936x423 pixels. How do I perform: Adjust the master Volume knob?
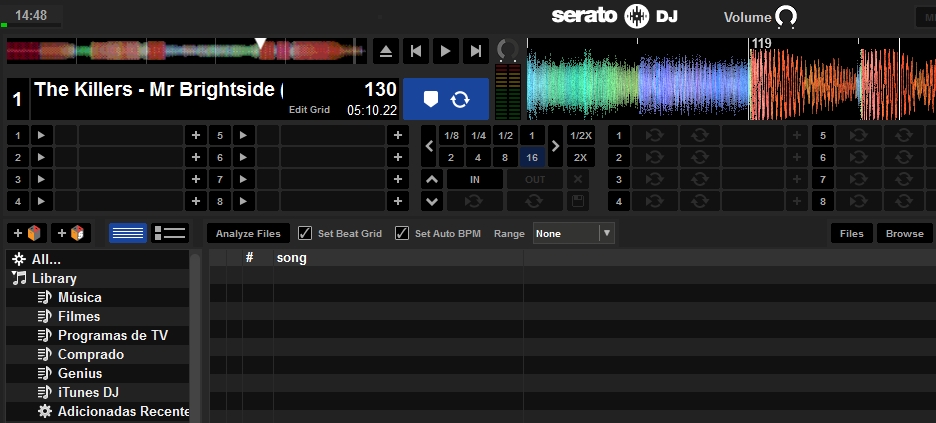pyautogui.click(x=786, y=17)
